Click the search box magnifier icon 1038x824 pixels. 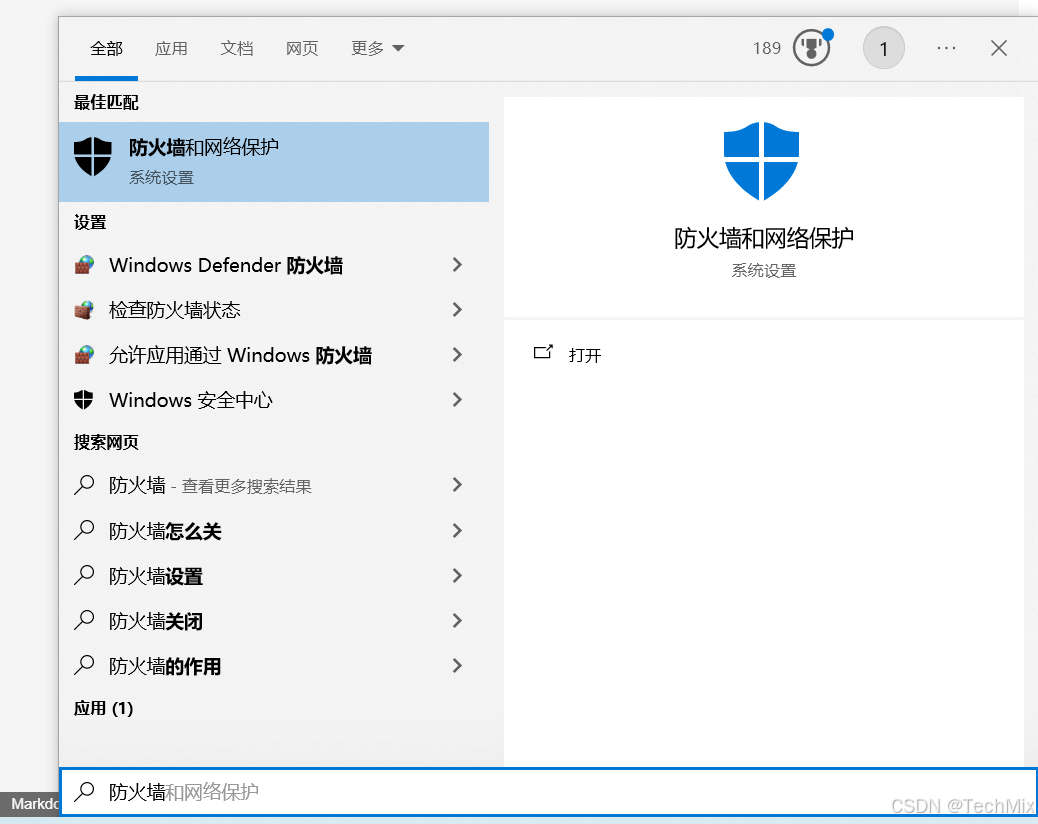tap(84, 792)
